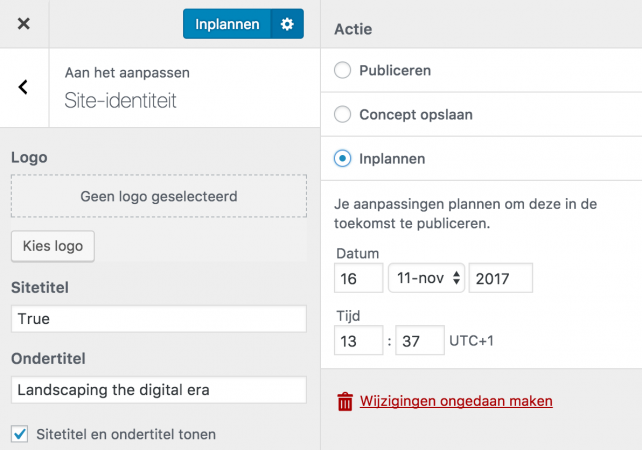Open the month dropdown showing 11-nov

426,278
